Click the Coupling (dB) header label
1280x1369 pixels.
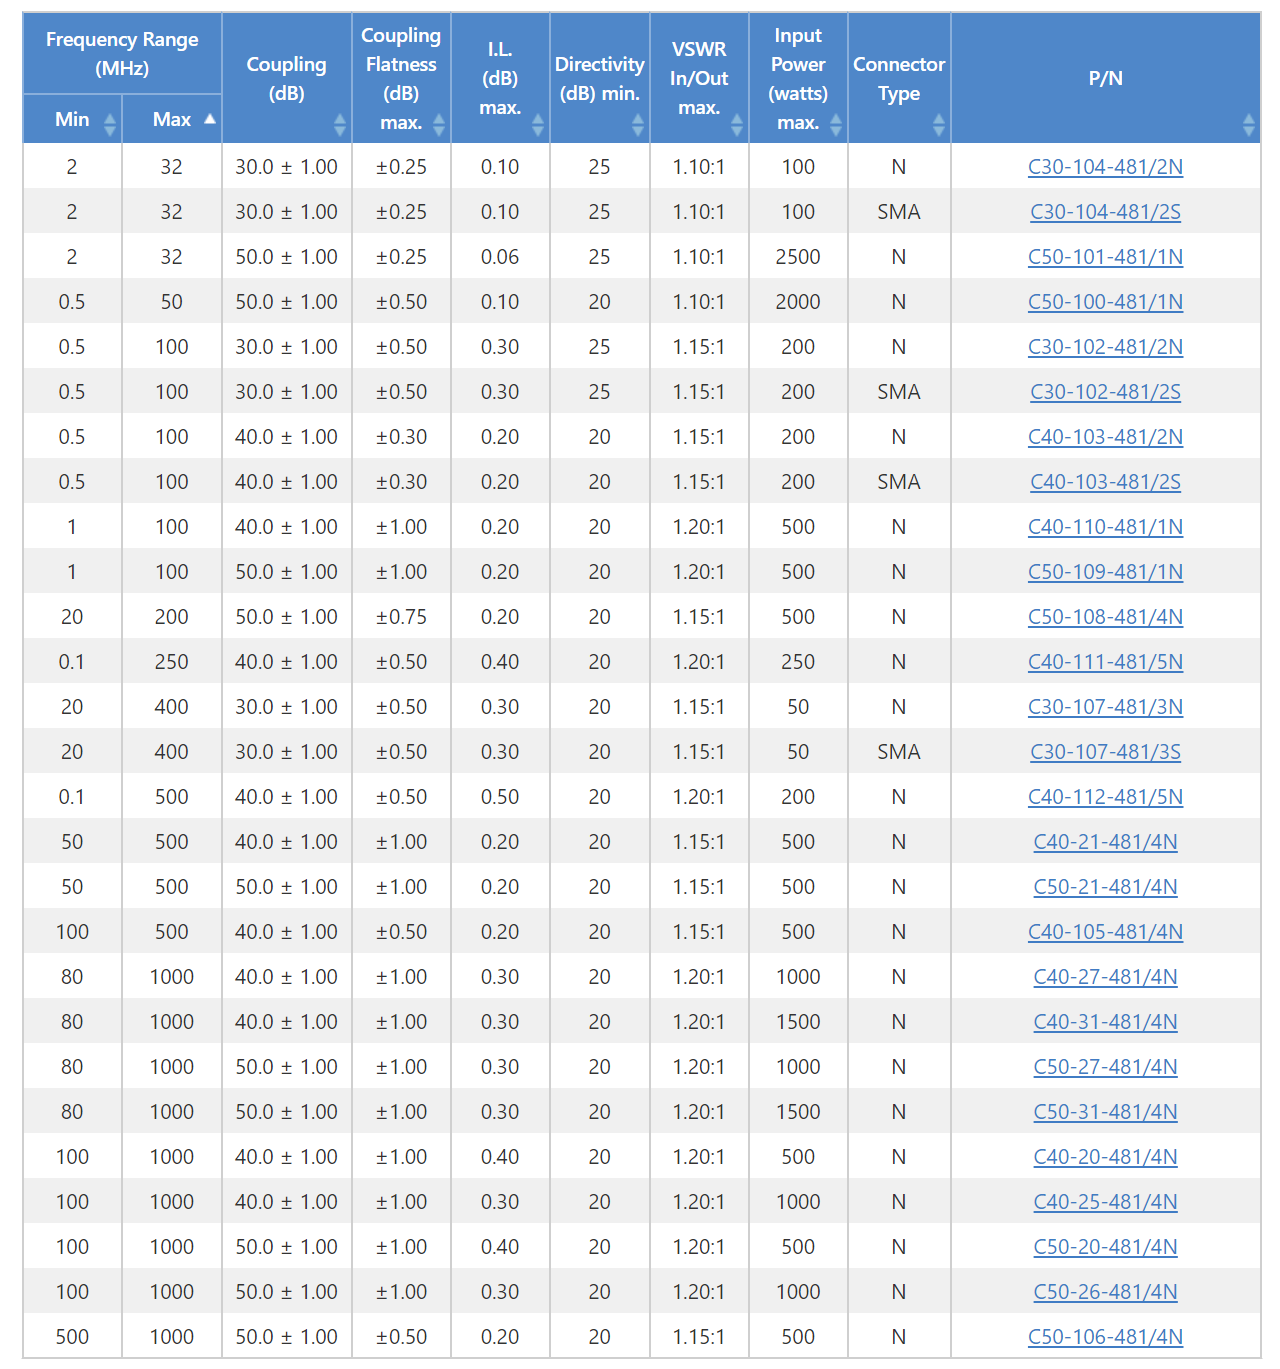(286, 79)
